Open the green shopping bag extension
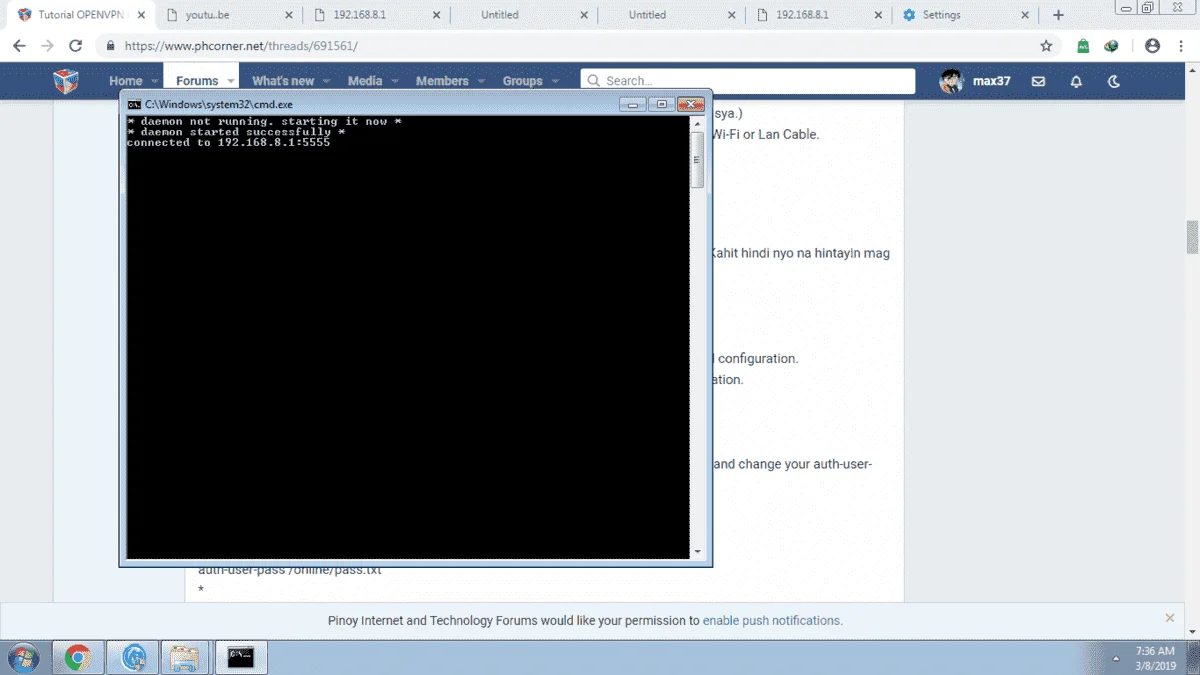Image resolution: width=1200 pixels, height=675 pixels. click(x=1083, y=46)
